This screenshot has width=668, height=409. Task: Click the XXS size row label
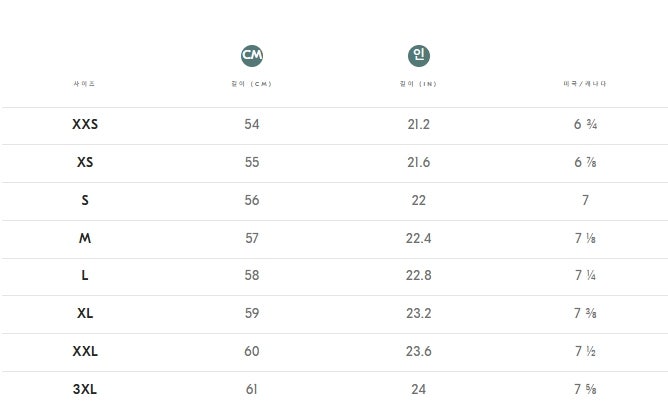click(85, 125)
